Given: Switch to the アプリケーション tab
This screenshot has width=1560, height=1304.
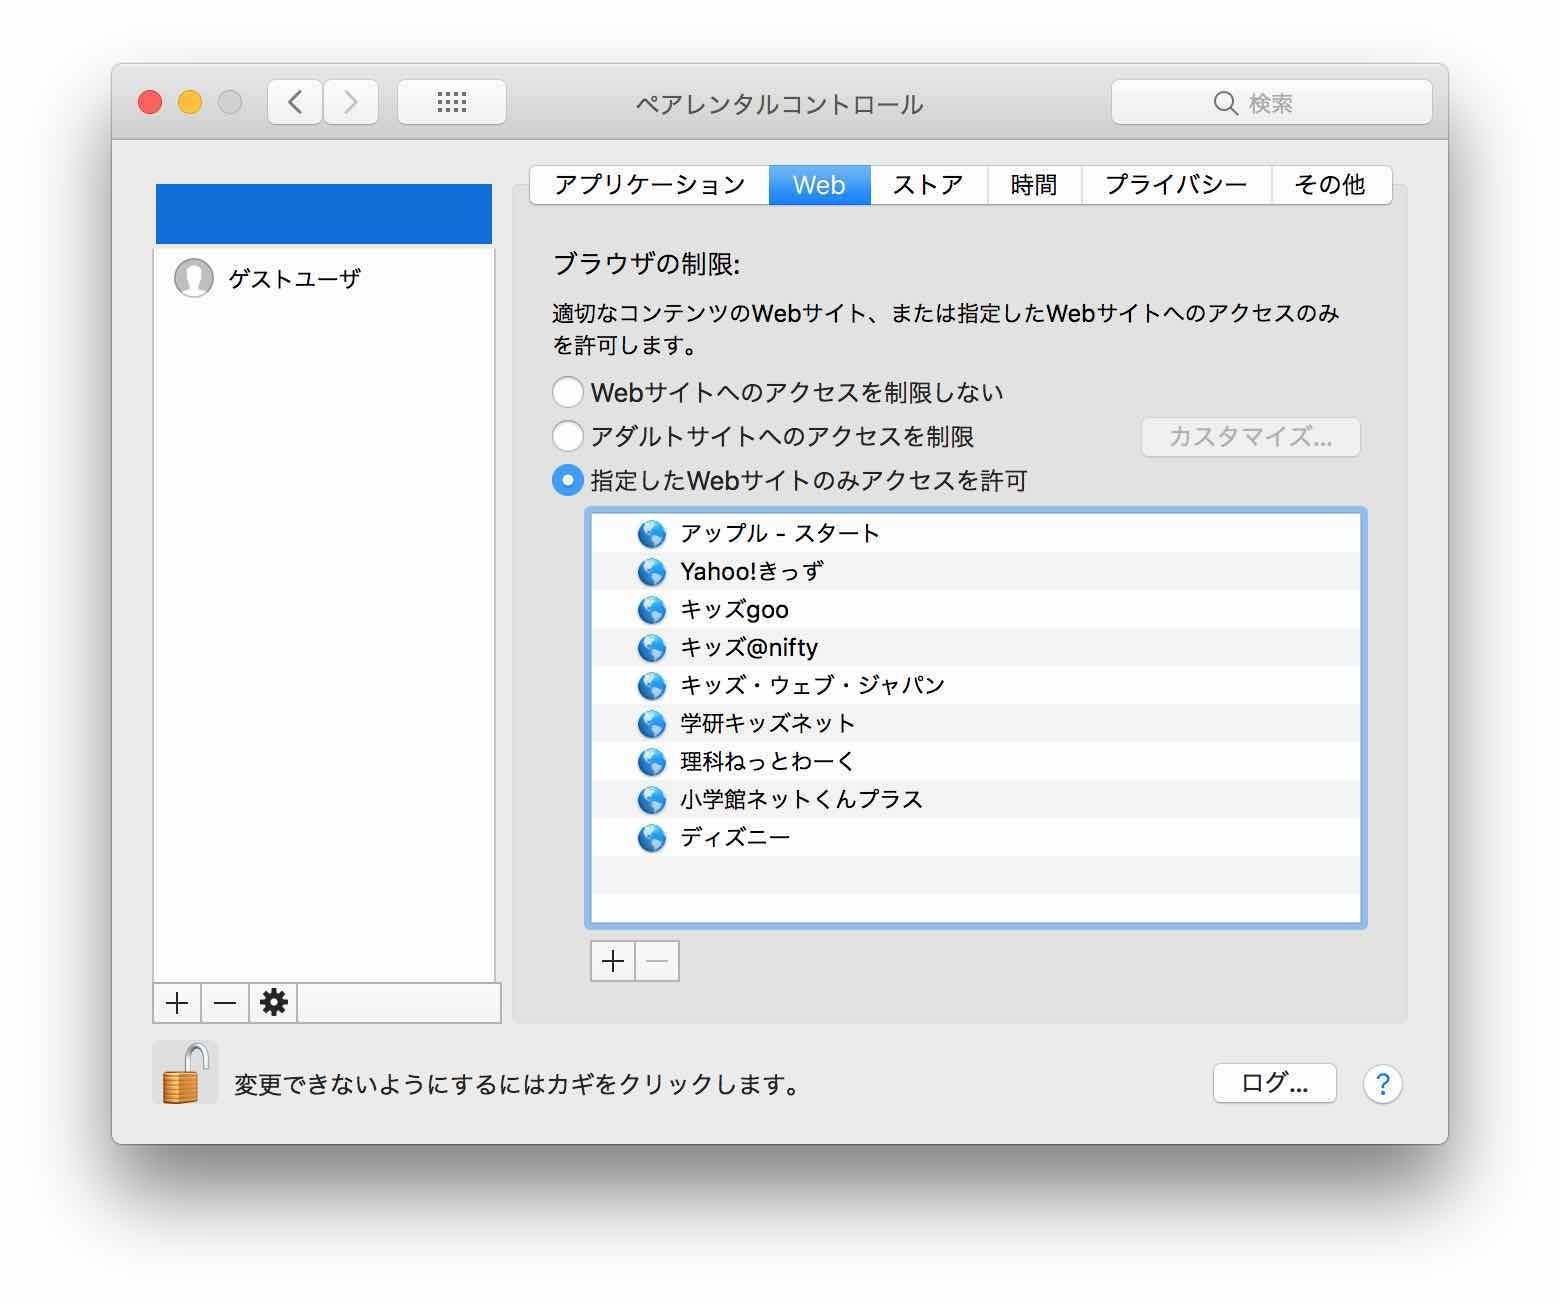Looking at the screenshot, I should 649,185.
